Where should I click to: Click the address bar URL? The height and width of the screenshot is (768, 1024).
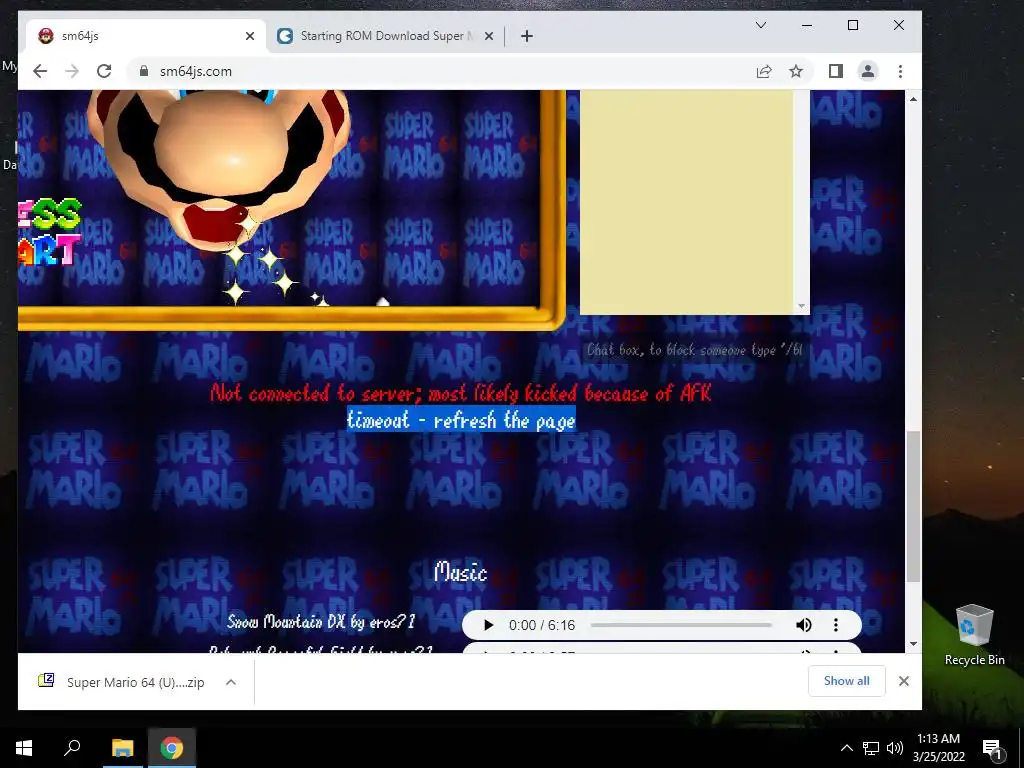196,71
